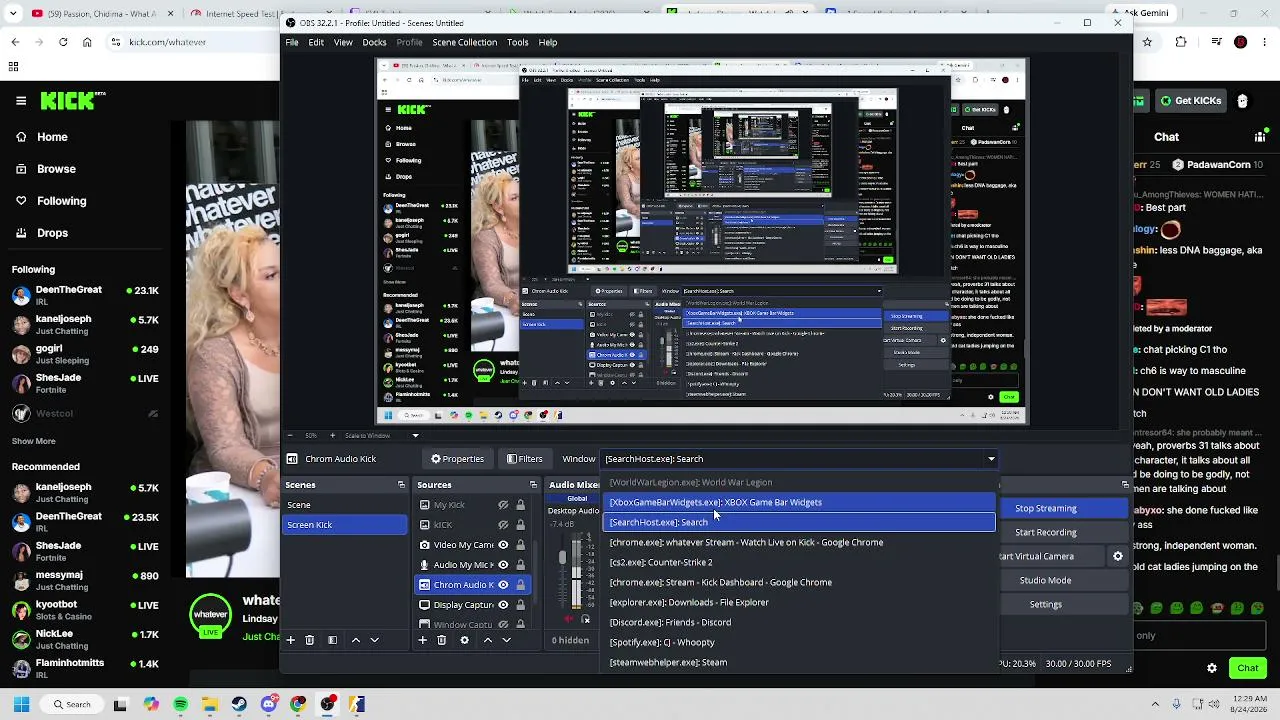Open scene filters icon in Scenes panel

[333, 640]
